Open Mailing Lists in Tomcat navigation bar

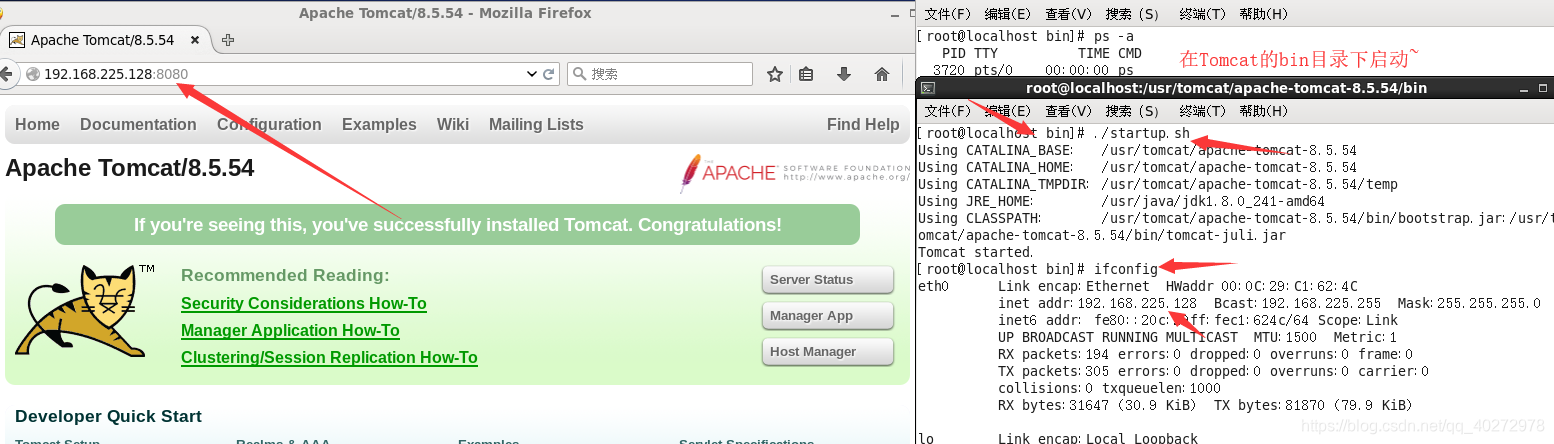point(536,124)
